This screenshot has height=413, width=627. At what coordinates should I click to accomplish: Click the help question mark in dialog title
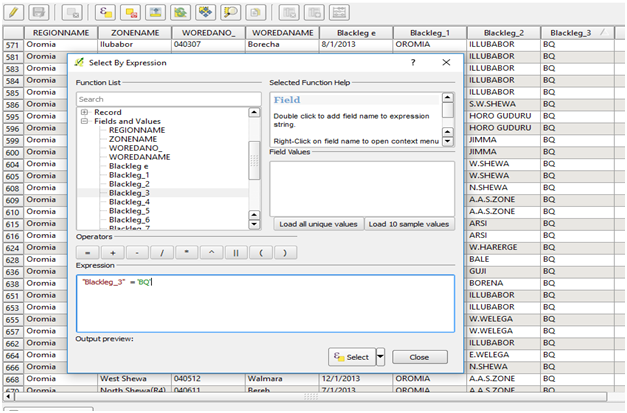click(x=413, y=62)
